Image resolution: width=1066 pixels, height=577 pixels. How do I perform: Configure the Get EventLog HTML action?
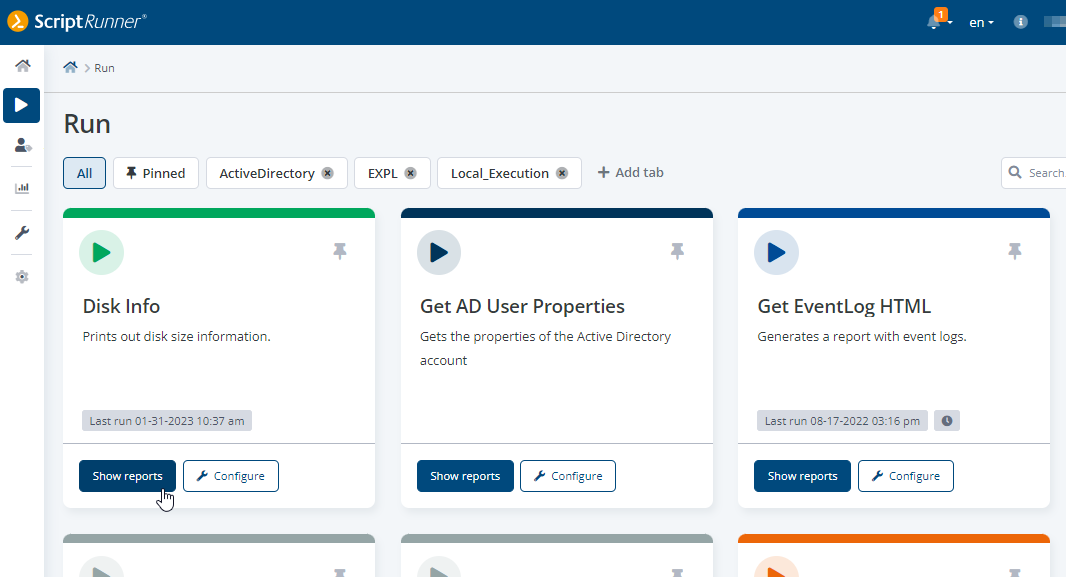click(906, 476)
